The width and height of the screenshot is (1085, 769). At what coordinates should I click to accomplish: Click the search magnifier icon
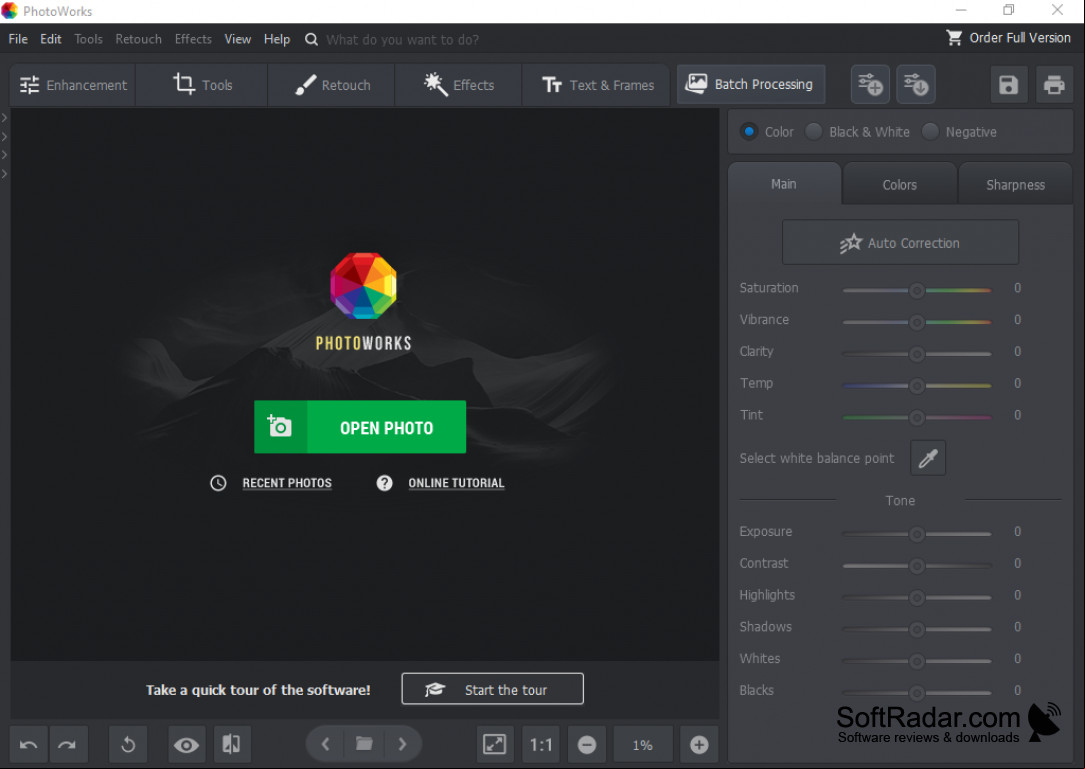(x=311, y=39)
